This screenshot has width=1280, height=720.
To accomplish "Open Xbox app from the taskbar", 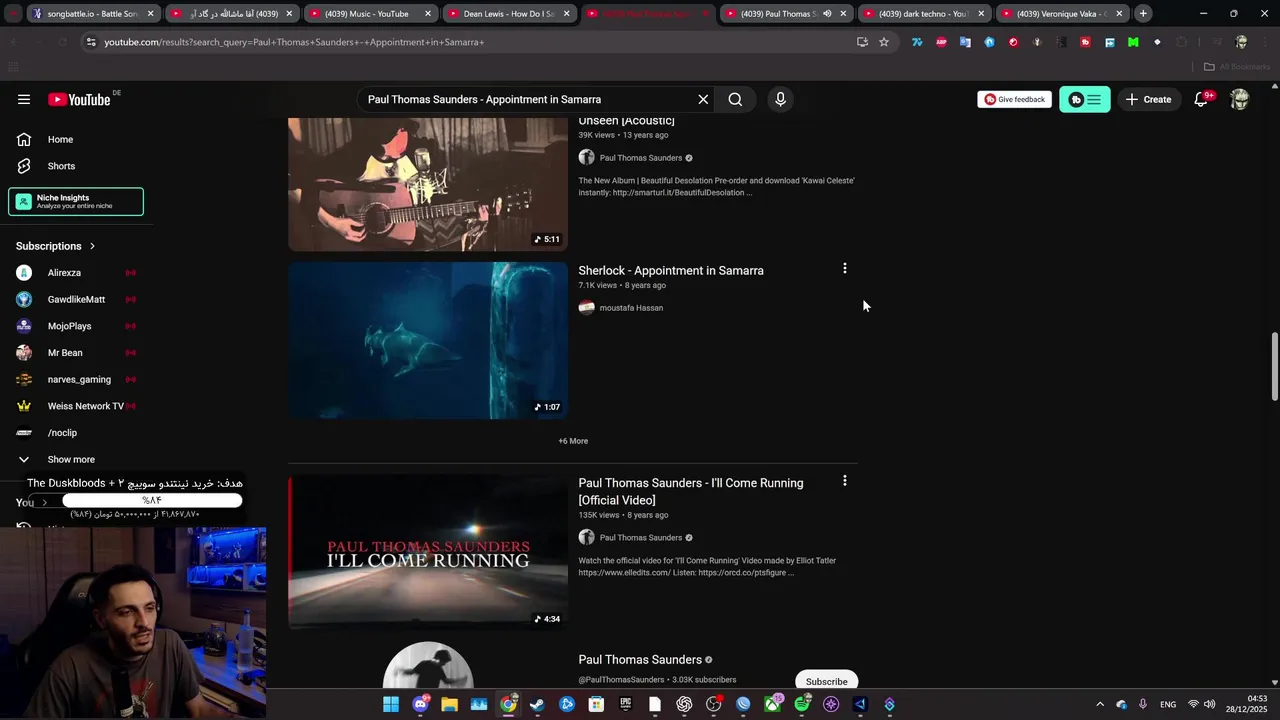I will point(773,704).
